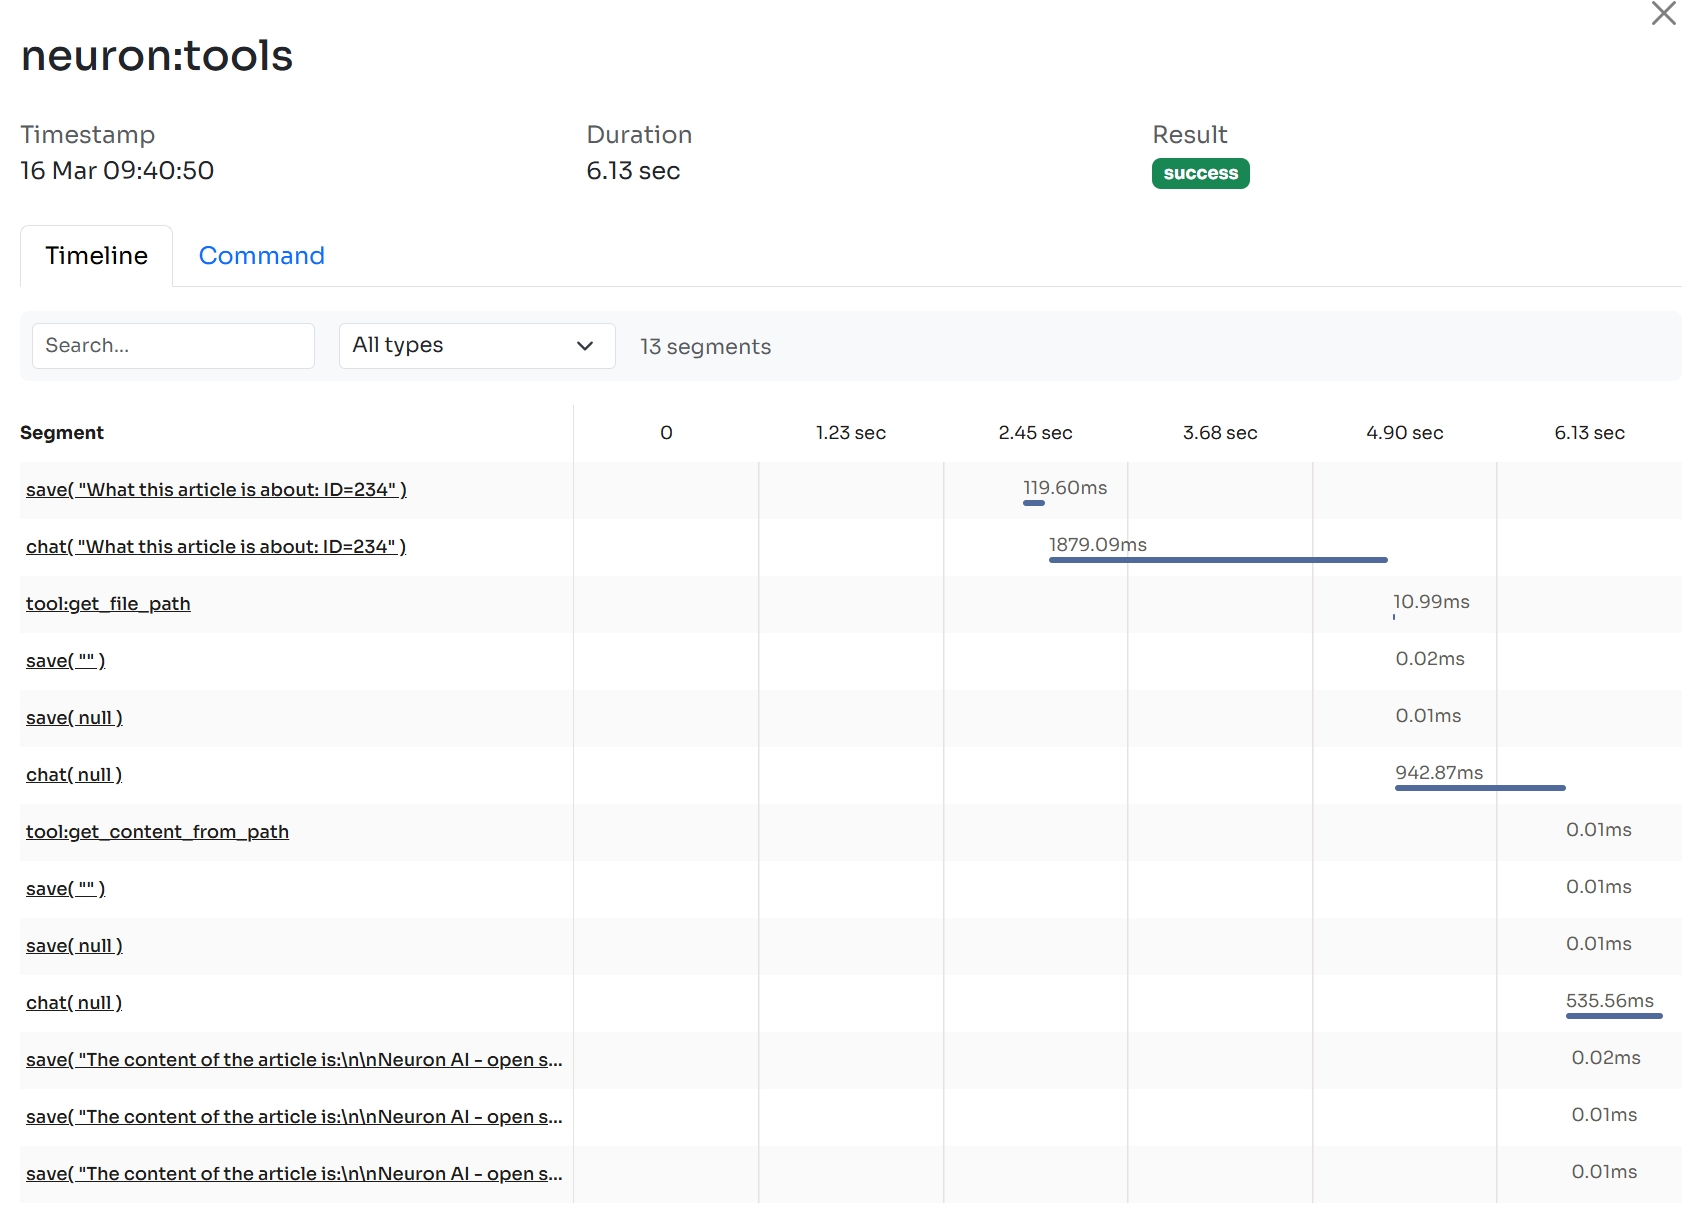This screenshot has width=1696, height=1216.
Task: Open the last "The content of the article" save segment
Action: coord(294,1174)
